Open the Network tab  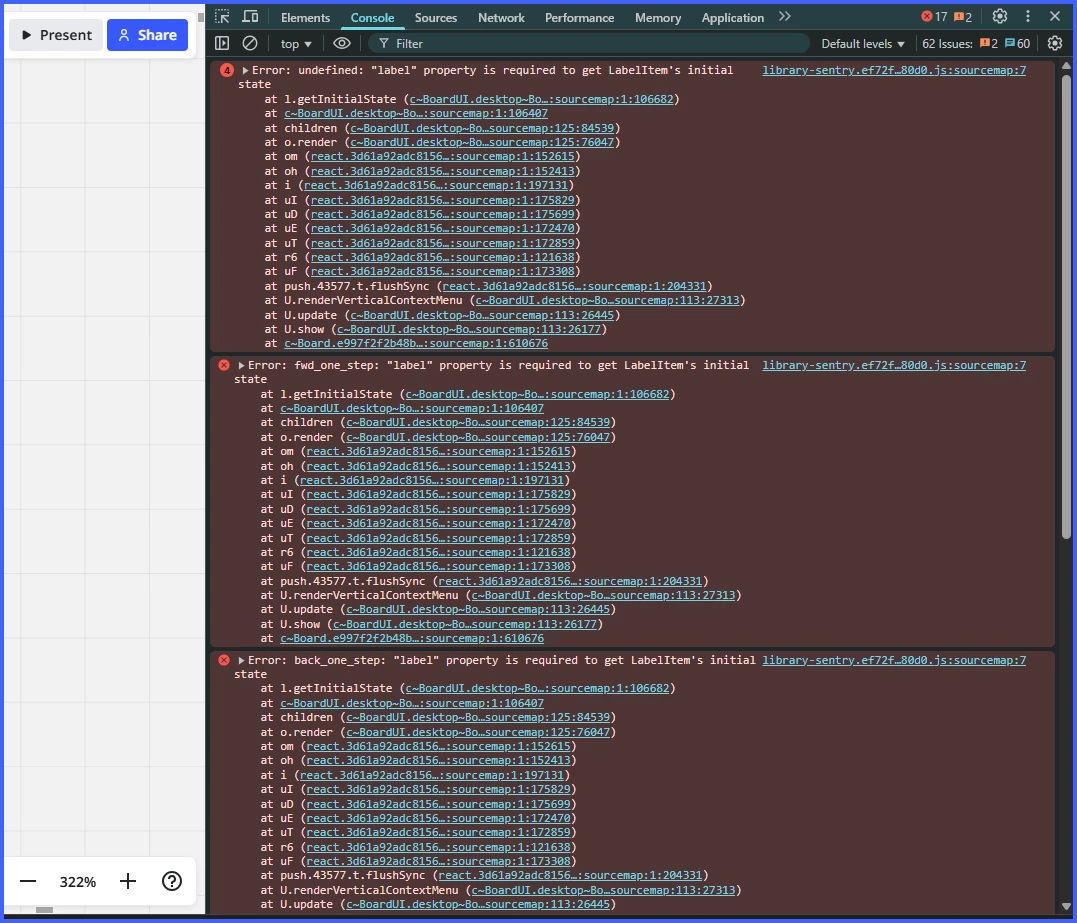501,18
